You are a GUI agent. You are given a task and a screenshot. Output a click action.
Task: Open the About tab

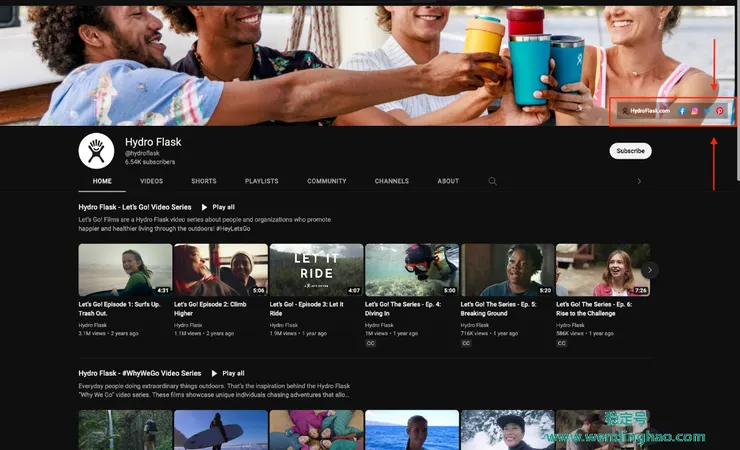(x=448, y=181)
